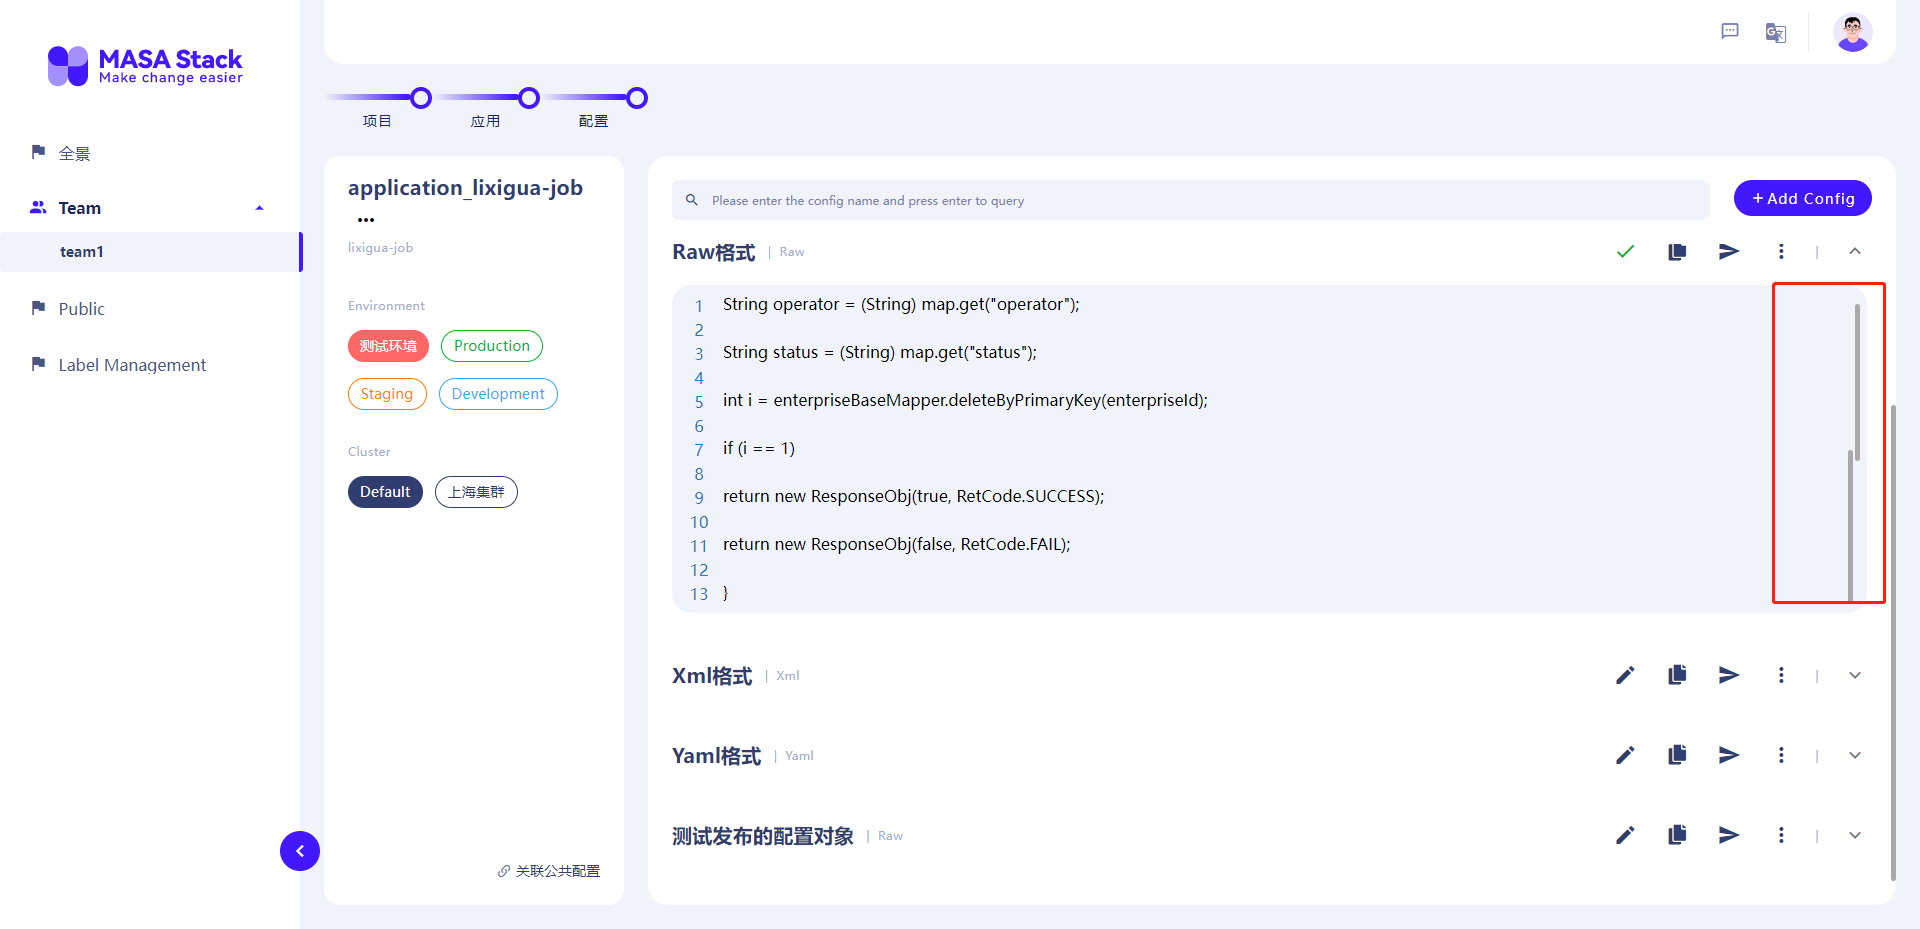
Task: Expand the Yaml格式 config panel
Action: 1855,755
